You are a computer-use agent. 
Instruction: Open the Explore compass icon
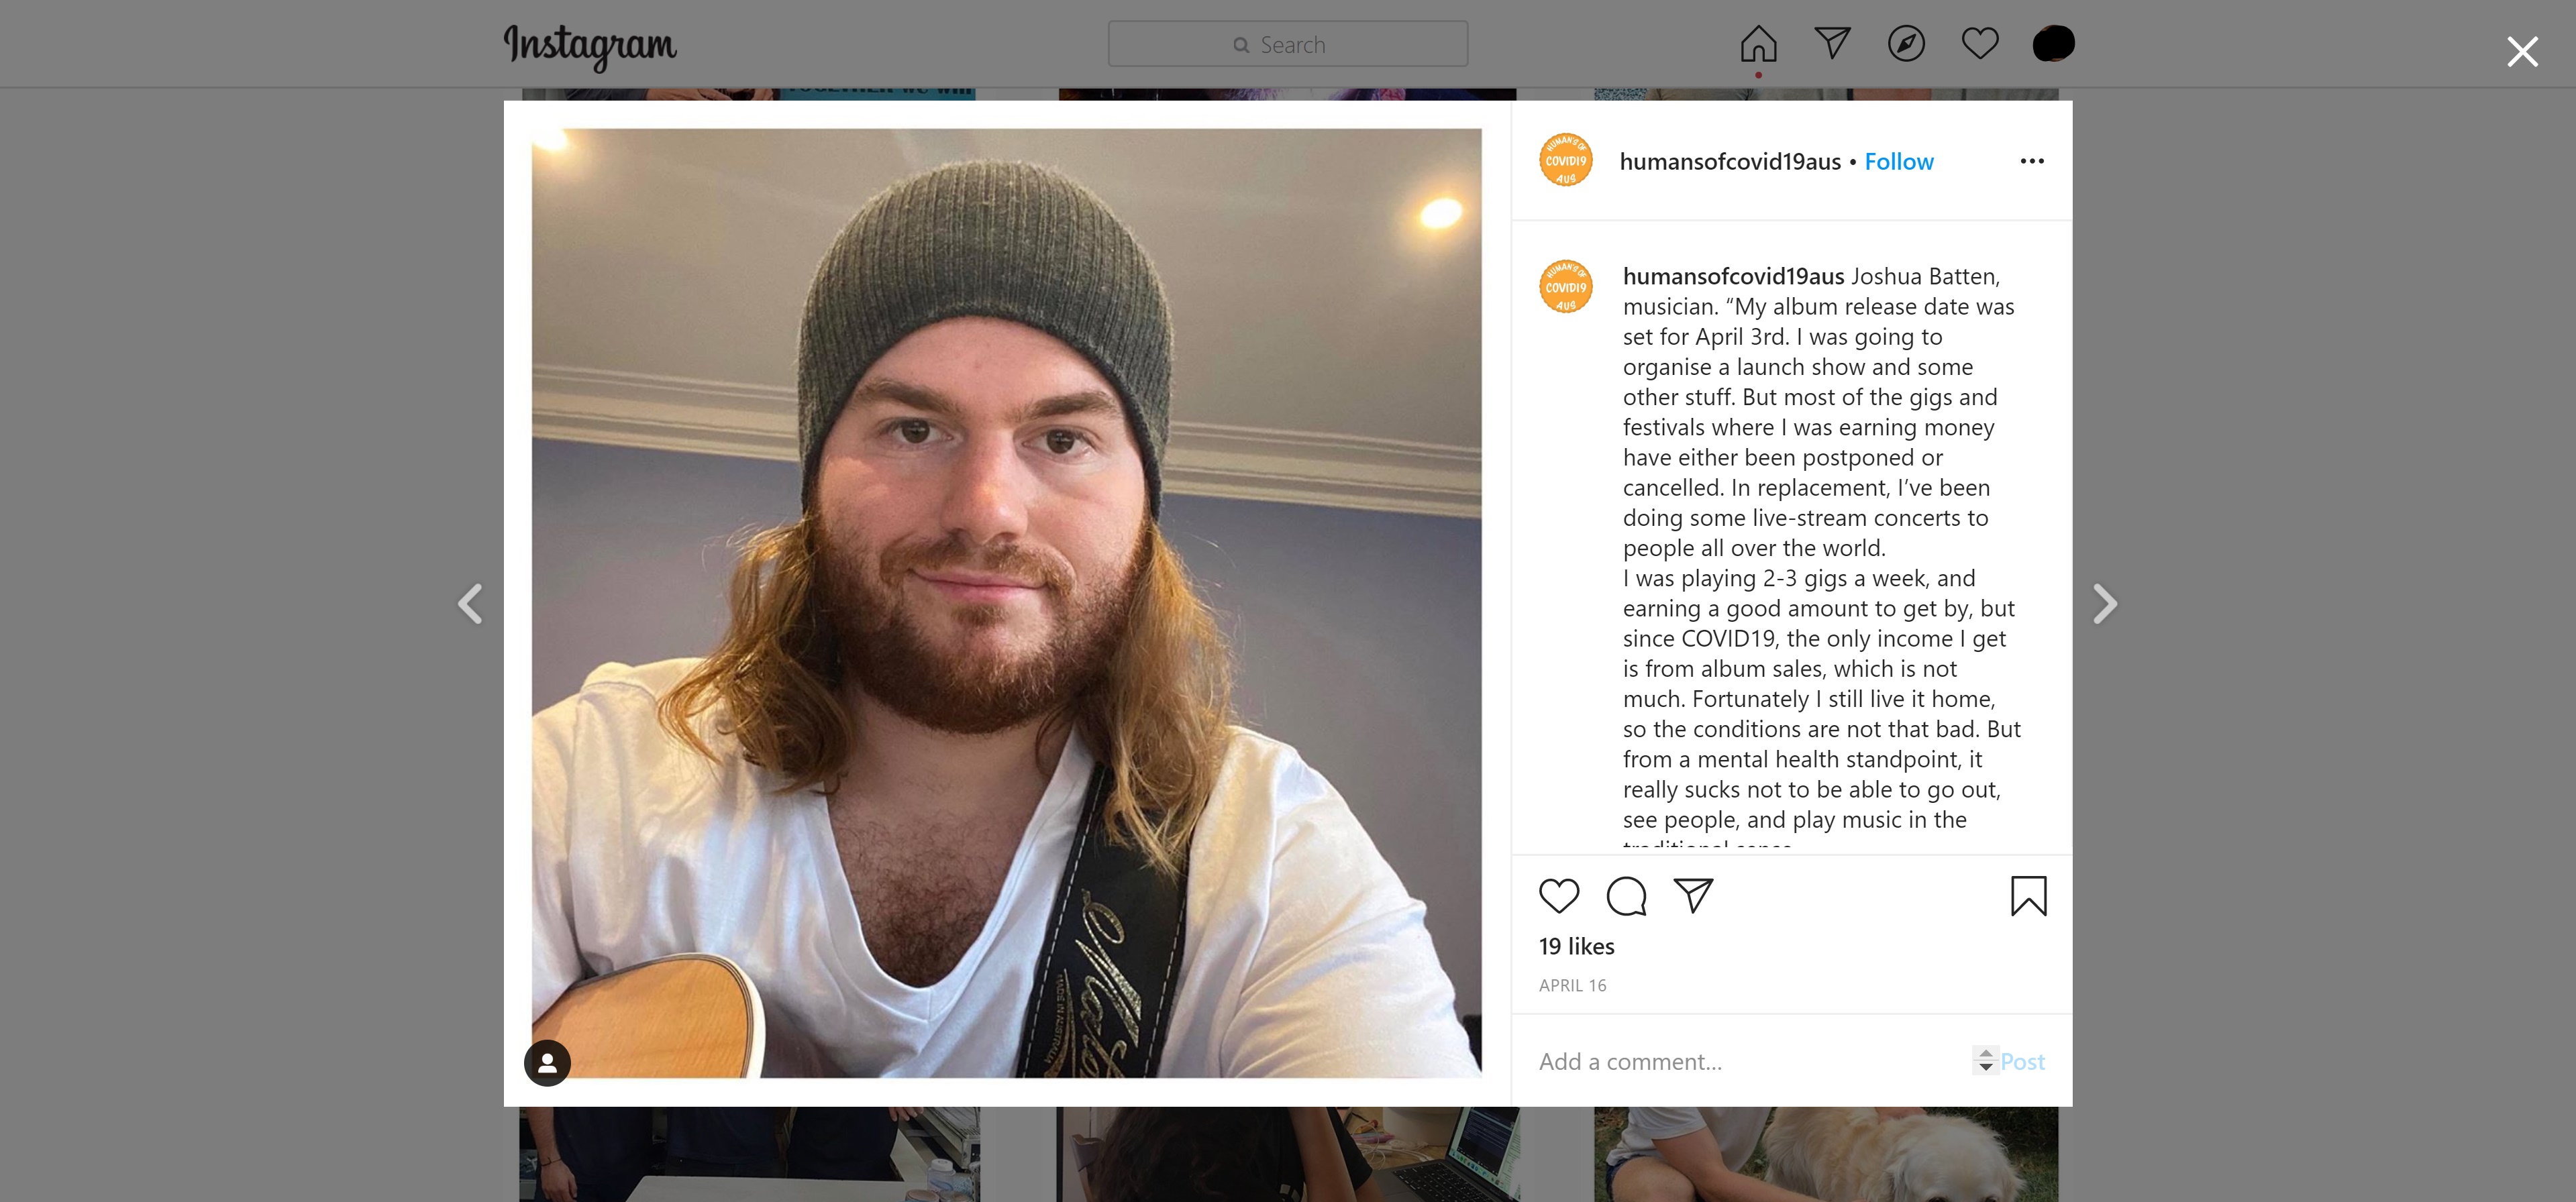(x=1906, y=44)
